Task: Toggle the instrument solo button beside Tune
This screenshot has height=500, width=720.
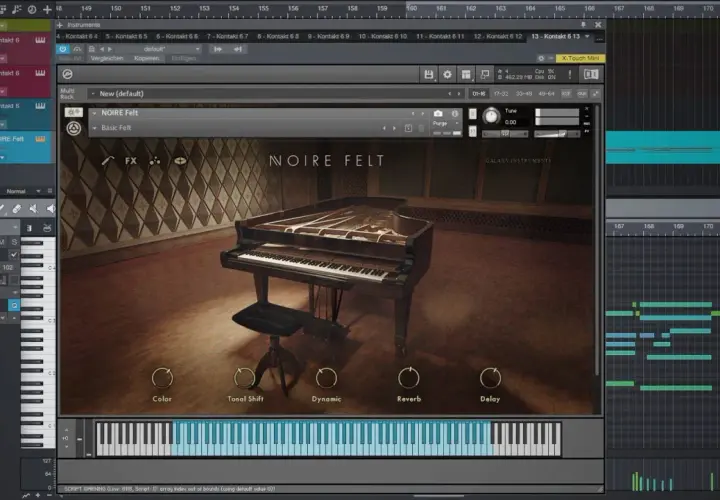Action: (x=472, y=114)
